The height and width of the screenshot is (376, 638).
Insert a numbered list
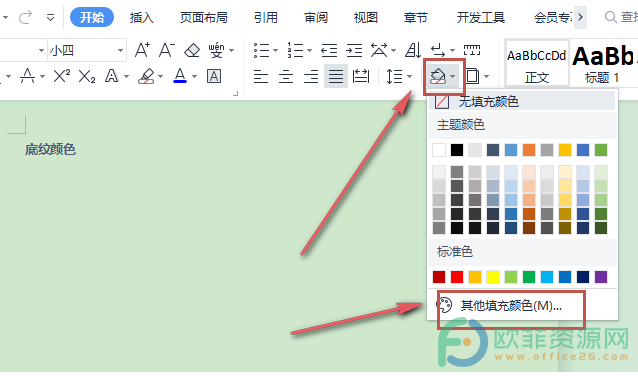295,50
